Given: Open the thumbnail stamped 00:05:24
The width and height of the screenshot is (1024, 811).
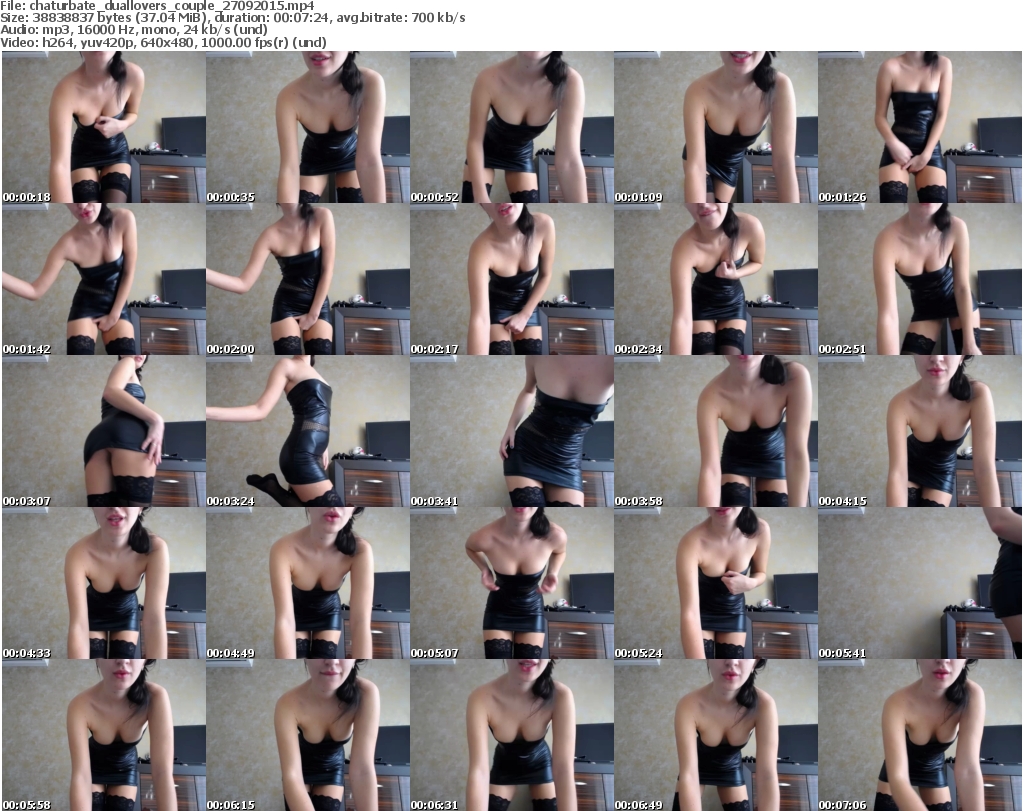Looking at the screenshot, I should pyautogui.click(x=716, y=583).
